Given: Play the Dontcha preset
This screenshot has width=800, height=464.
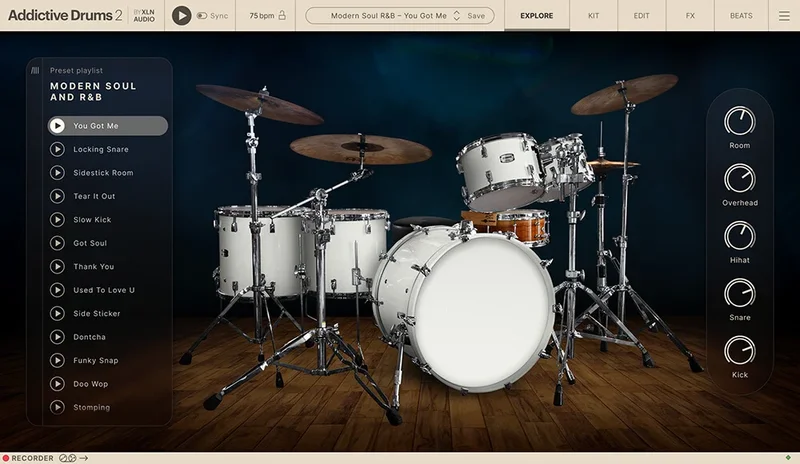Looking at the screenshot, I should 57,337.
